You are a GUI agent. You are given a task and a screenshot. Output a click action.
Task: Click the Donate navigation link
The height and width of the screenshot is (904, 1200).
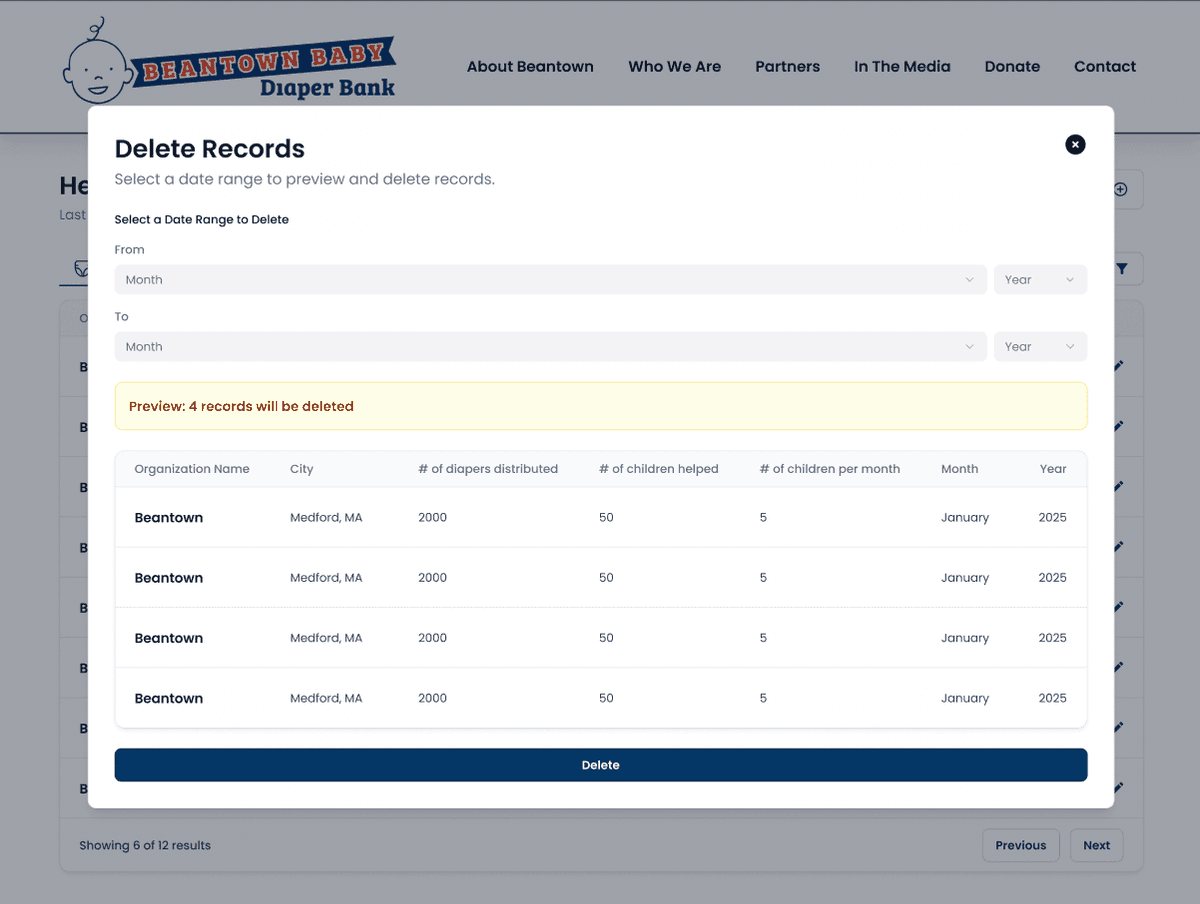coord(1012,67)
